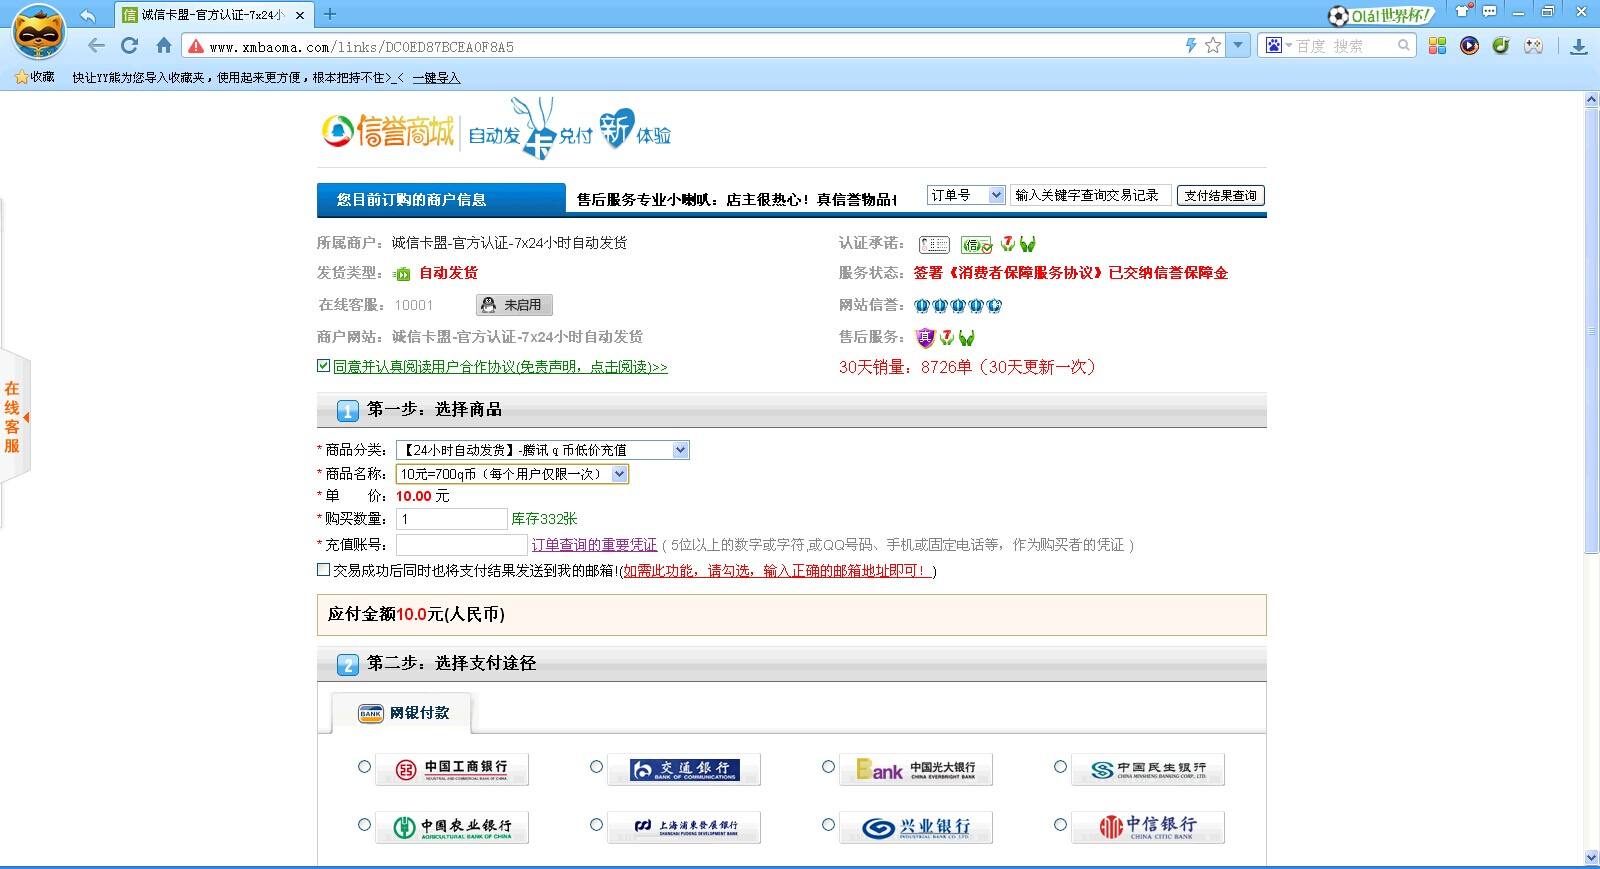
Task: Click the lightning speed-mode icon in address bar
Action: tap(1191, 46)
